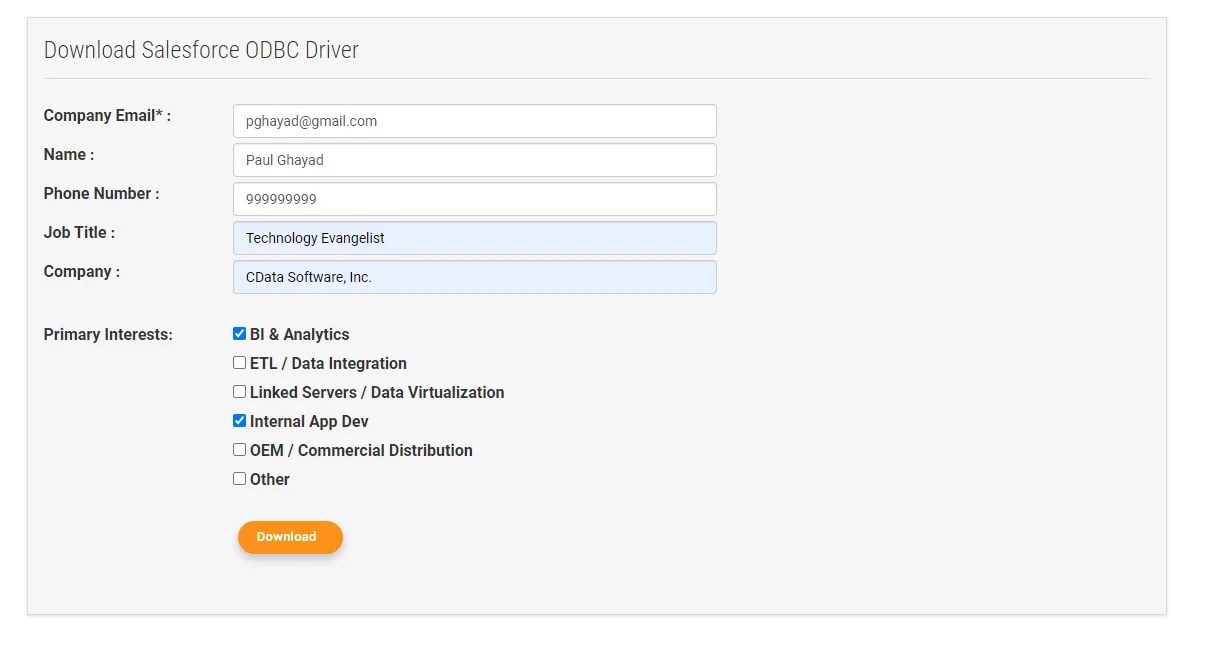This screenshot has height=645, width=1210.
Task: Uncheck the "BI & Analytics" checkbox
Action: pos(239,333)
